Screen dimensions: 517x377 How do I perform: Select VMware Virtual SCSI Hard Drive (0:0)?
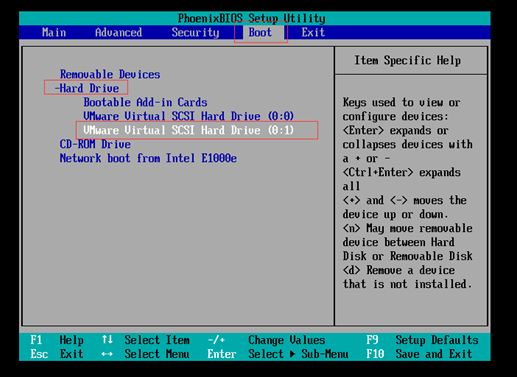click(188, 116)
